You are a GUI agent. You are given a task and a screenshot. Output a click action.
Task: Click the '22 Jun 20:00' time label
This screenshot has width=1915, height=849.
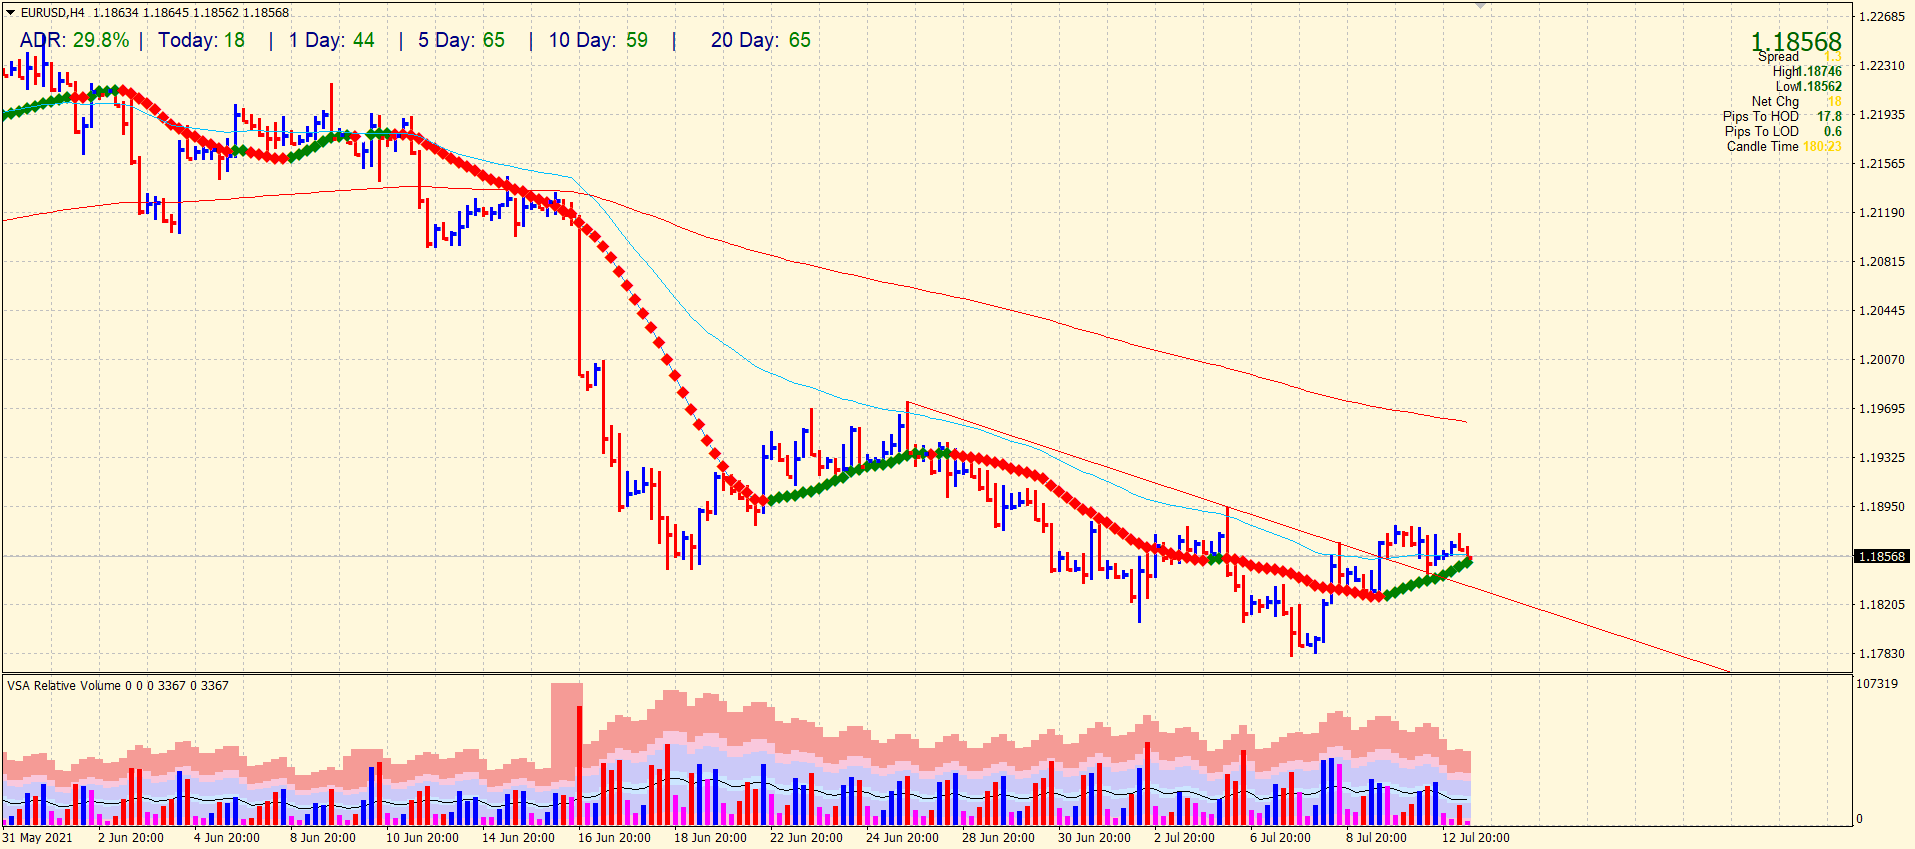806,838
